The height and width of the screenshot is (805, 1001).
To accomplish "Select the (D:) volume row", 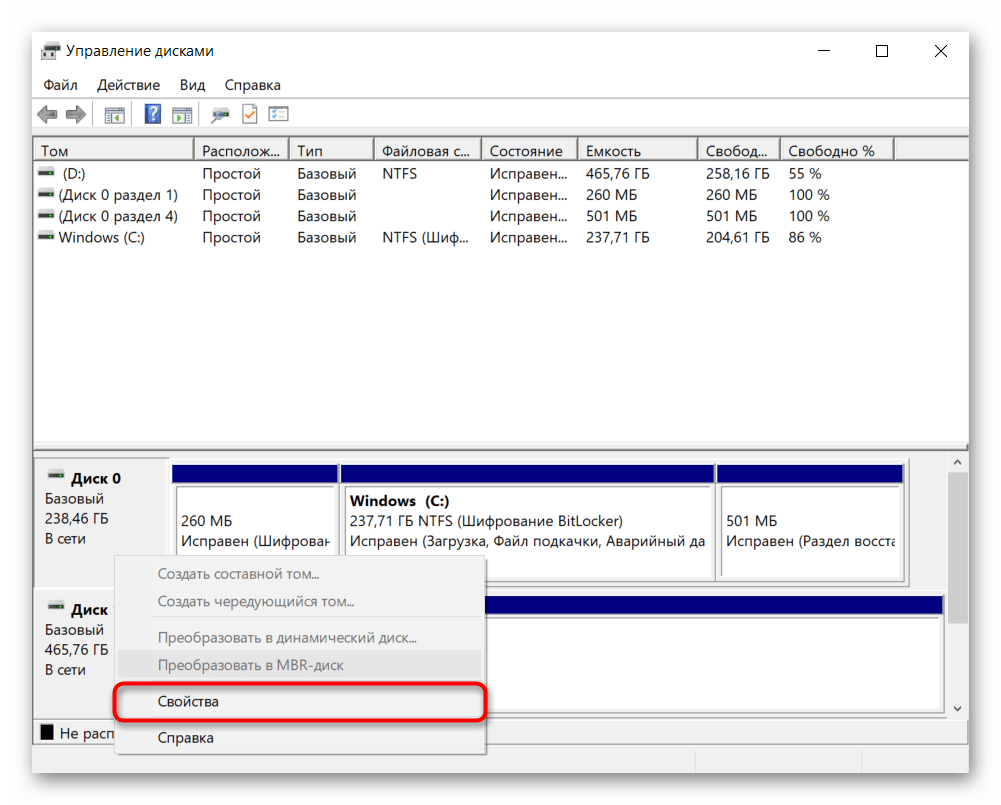I will pos(72,174).
